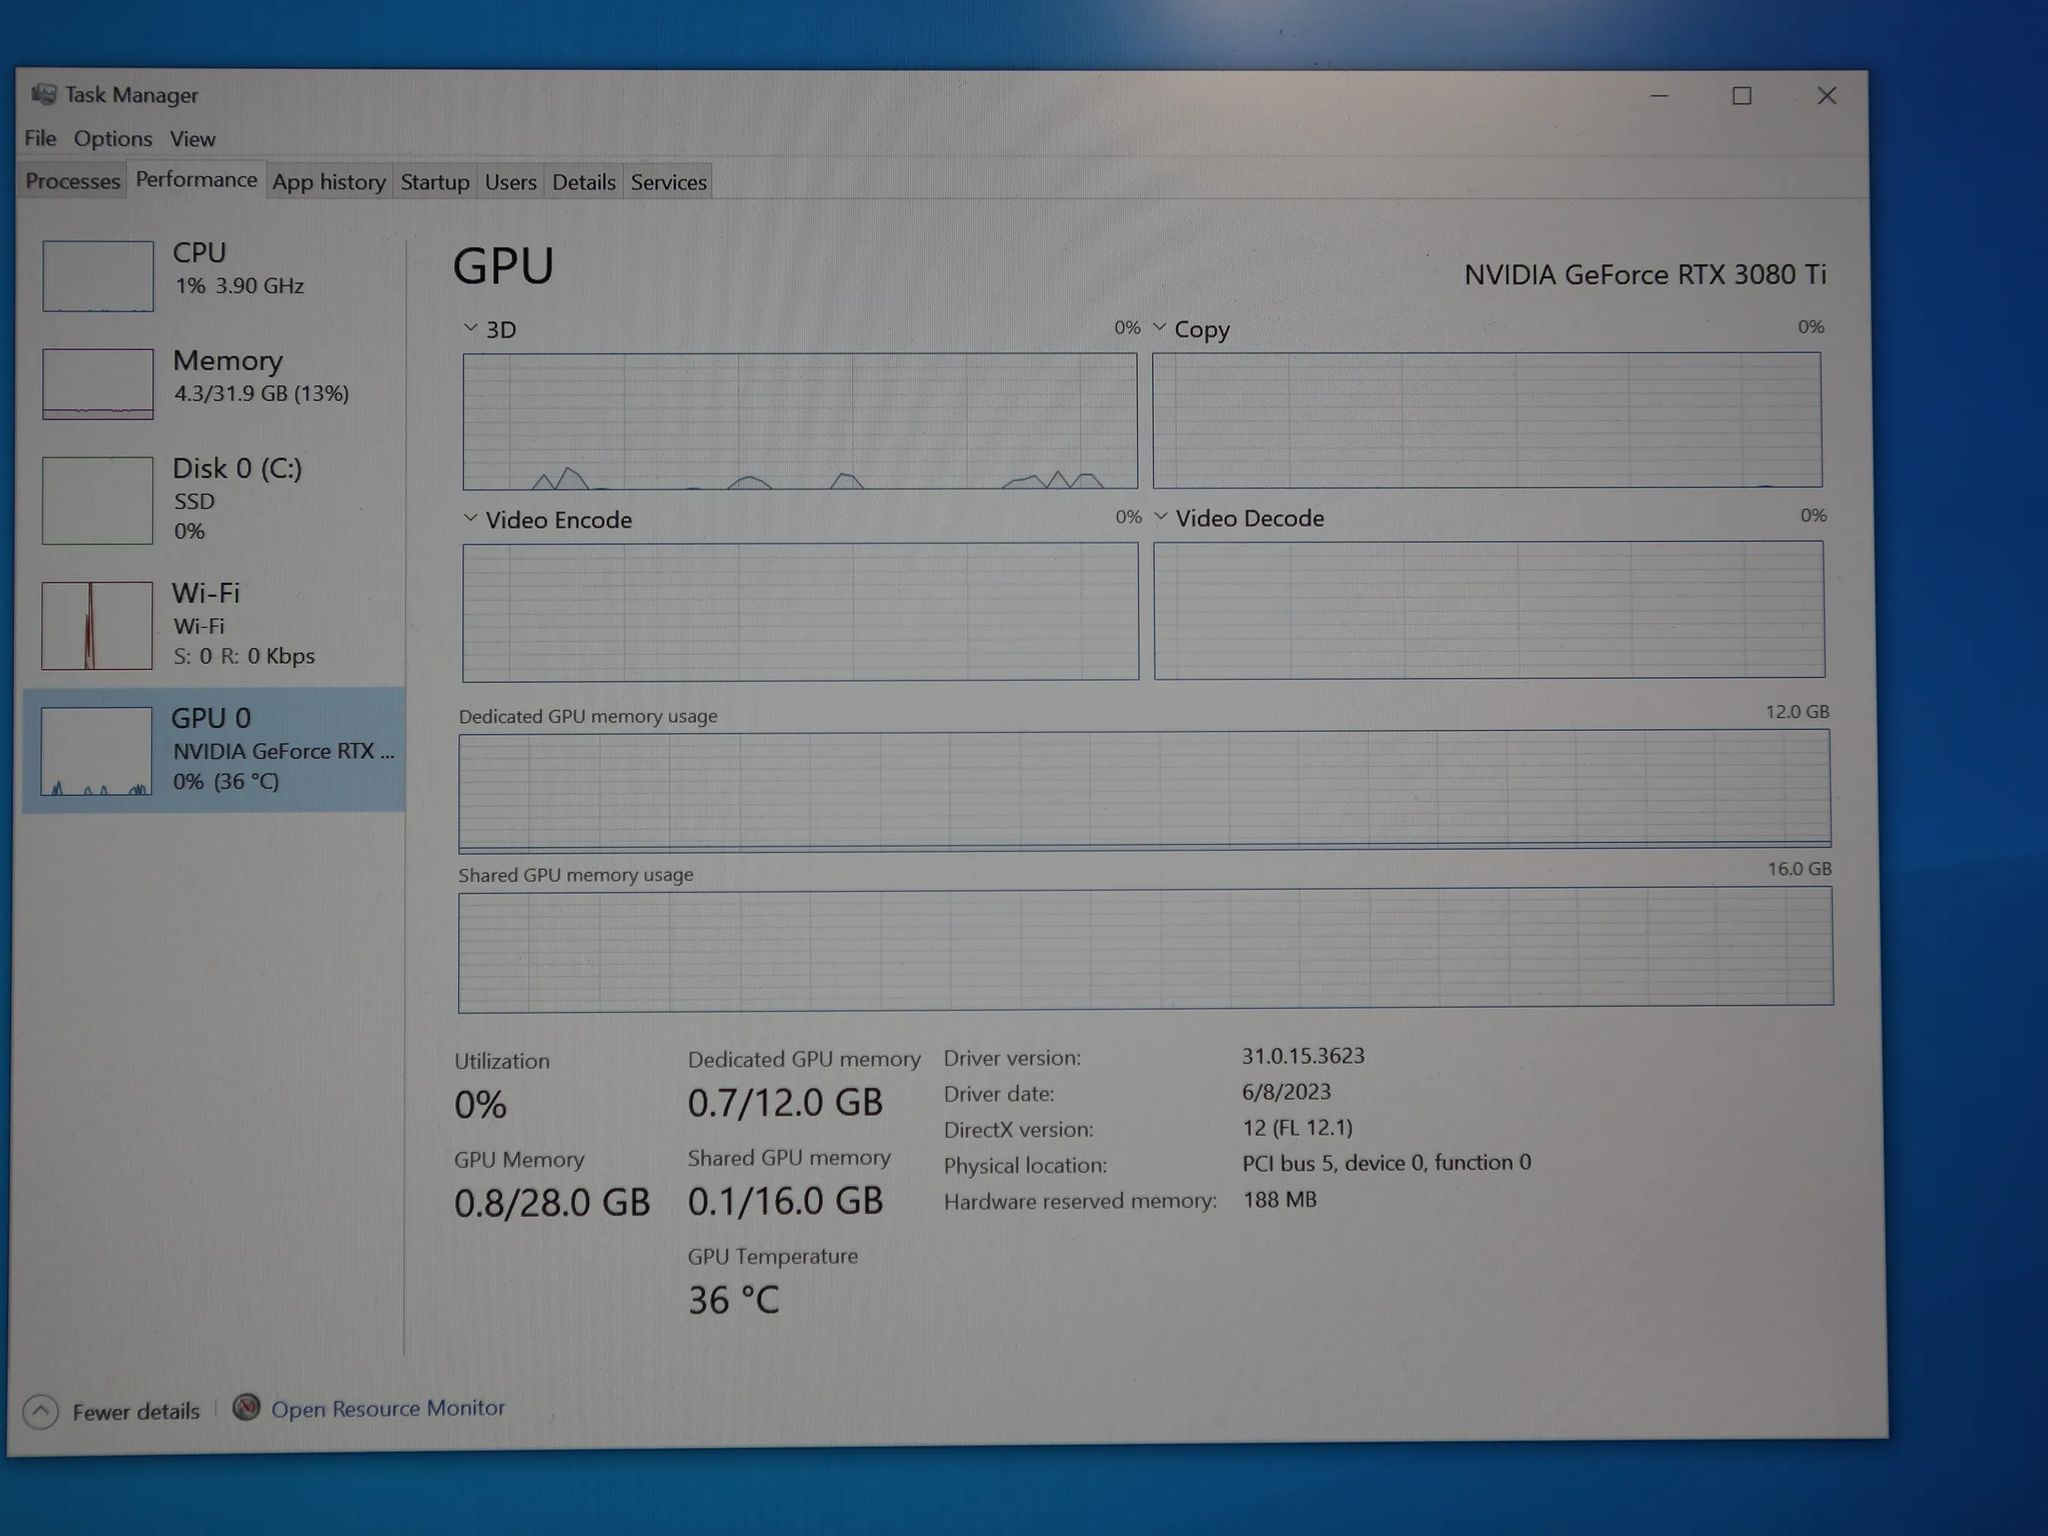This screenshot has height=1536, width=2048.
Task: Switch to the Services tab
Action: (669, 182)
